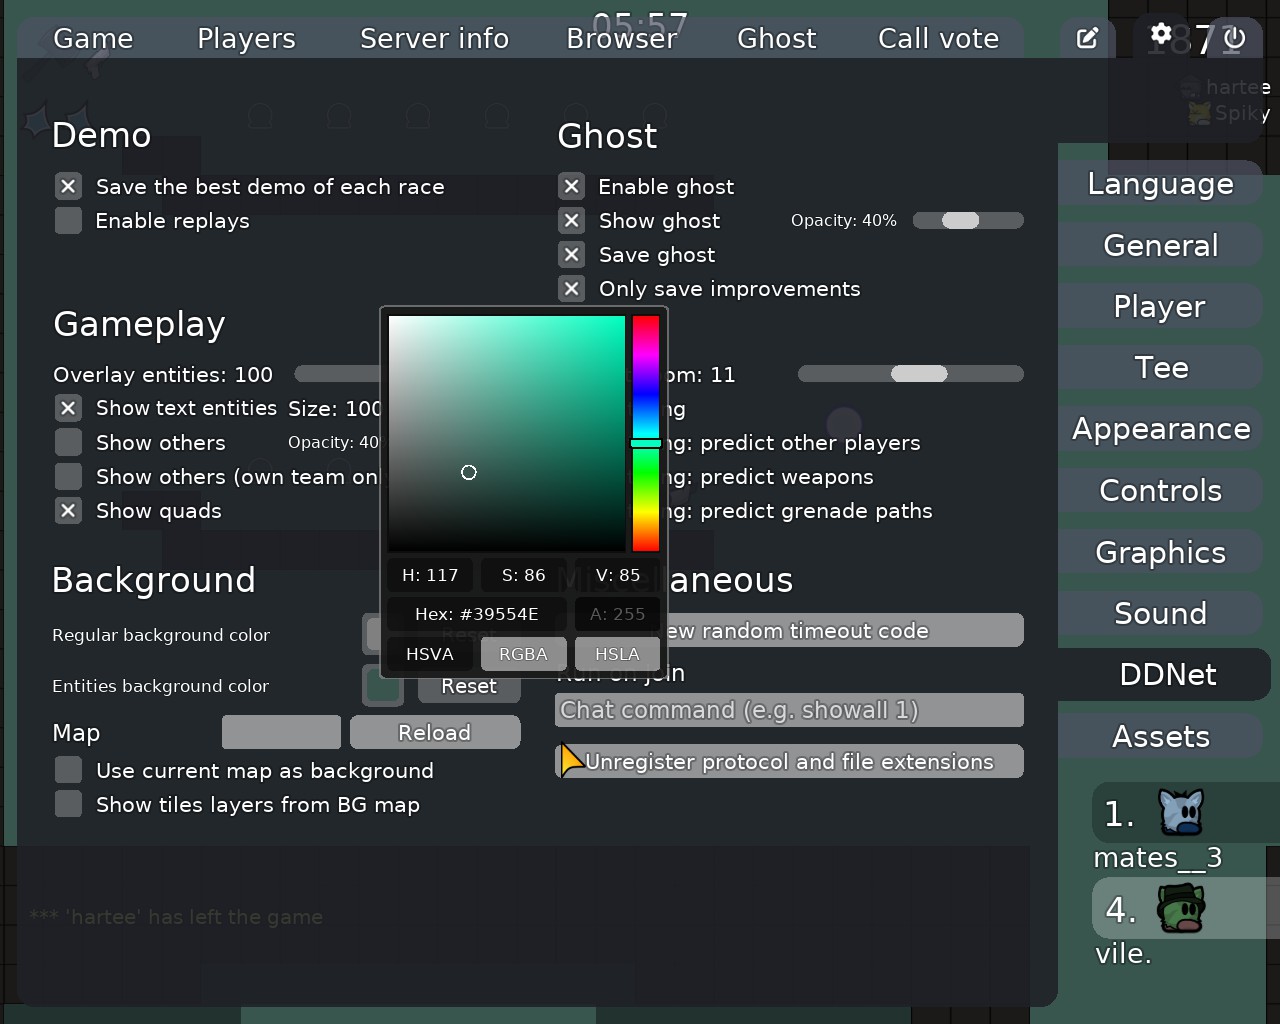Image resolution: width=1280 pixels, height=1024 pixels.
Task: Enable replays checkbox
Action: 68,221
